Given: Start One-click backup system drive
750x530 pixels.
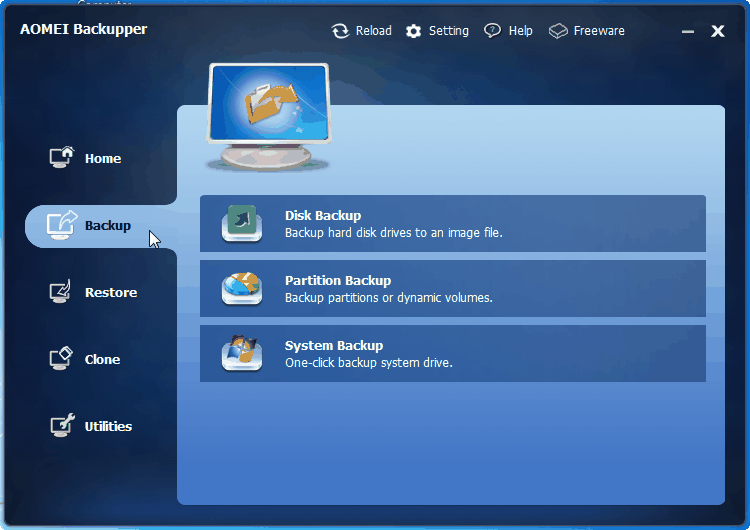Looking at the screenshot, I should (x=368, y=363).
